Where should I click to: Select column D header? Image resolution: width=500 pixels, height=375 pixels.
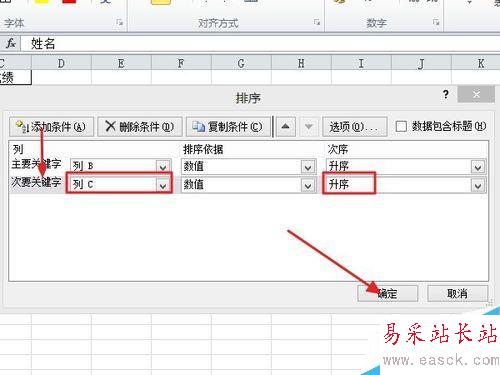(61, 63)
